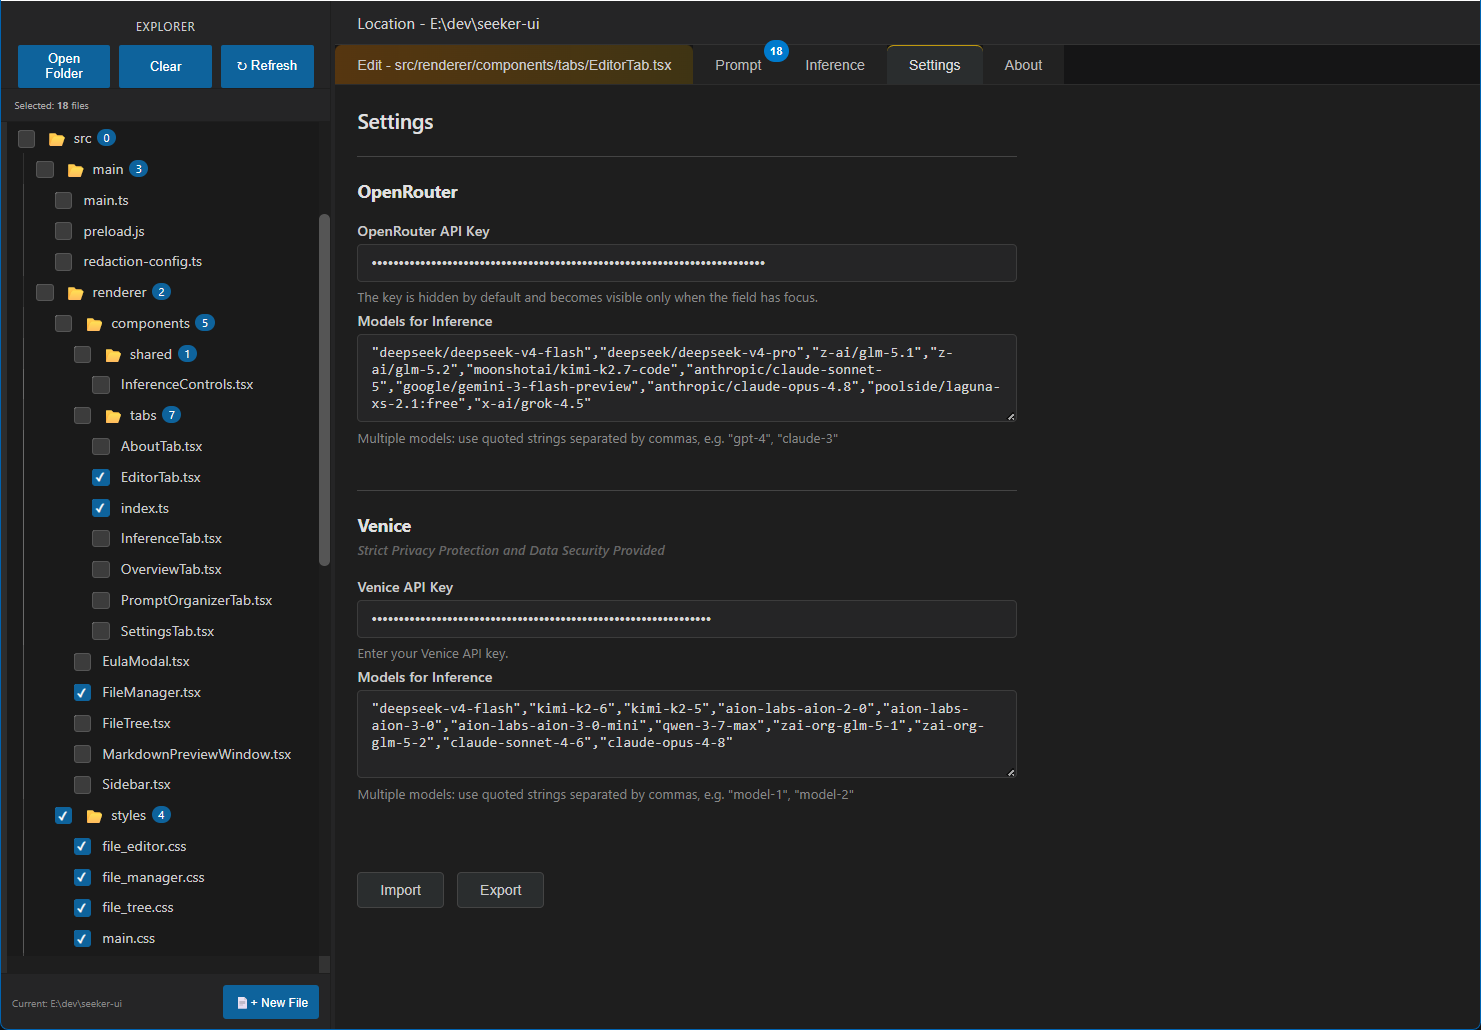Click the styles folder count badge 4

point(161,815)
